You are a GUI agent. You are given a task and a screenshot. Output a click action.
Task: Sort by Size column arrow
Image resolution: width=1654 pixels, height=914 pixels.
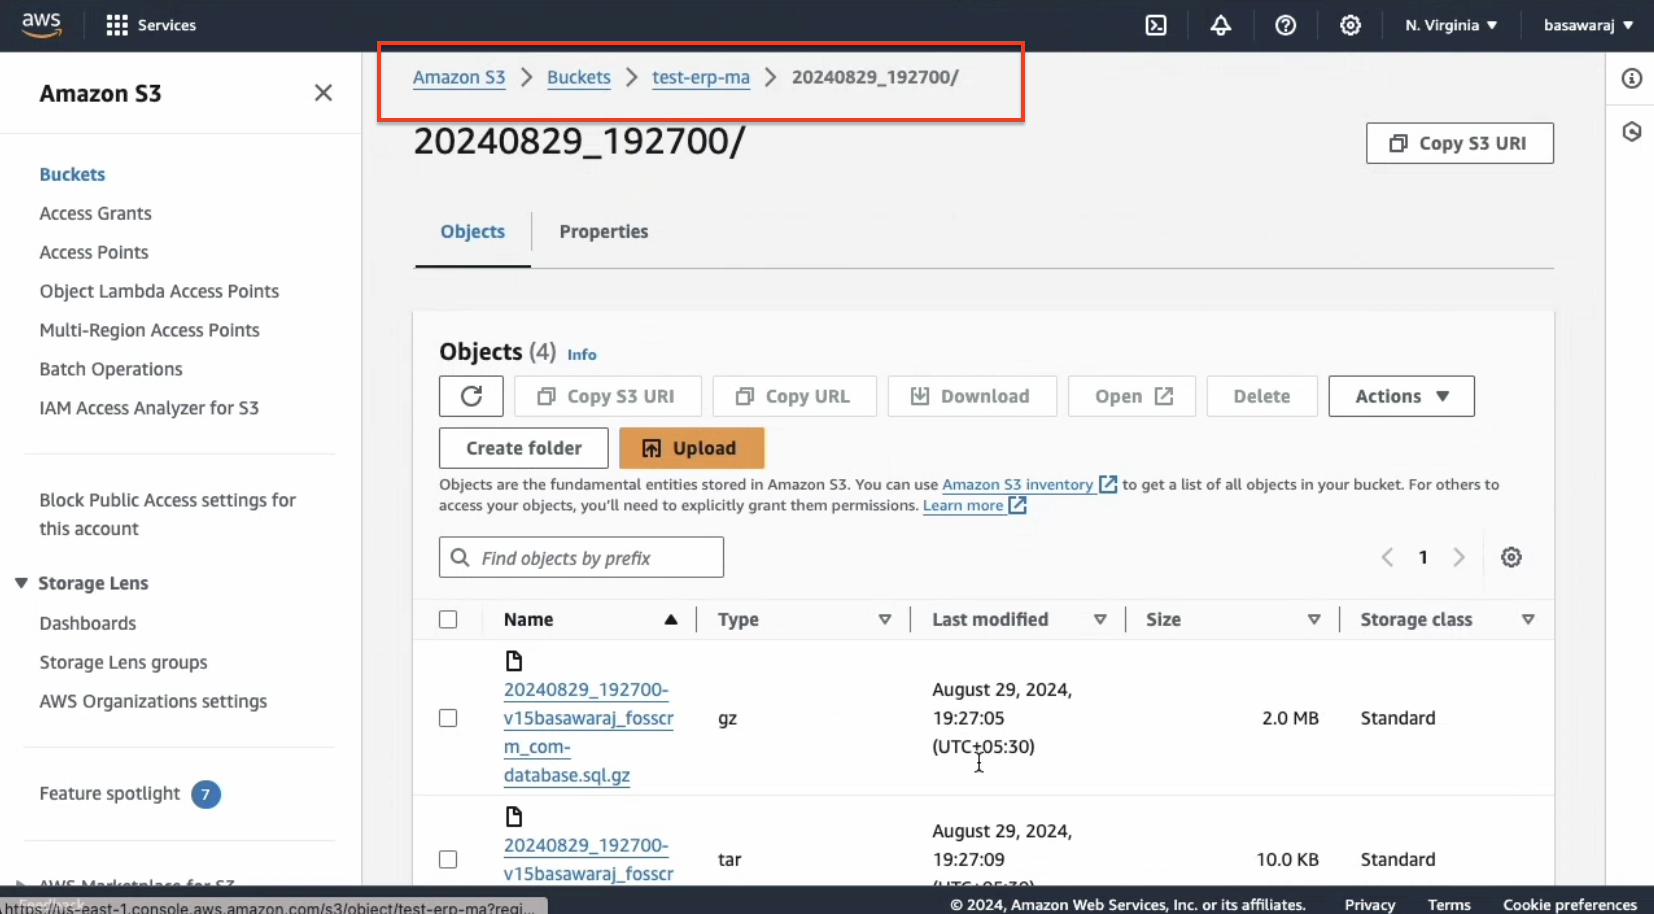(x=1314, y=619)
